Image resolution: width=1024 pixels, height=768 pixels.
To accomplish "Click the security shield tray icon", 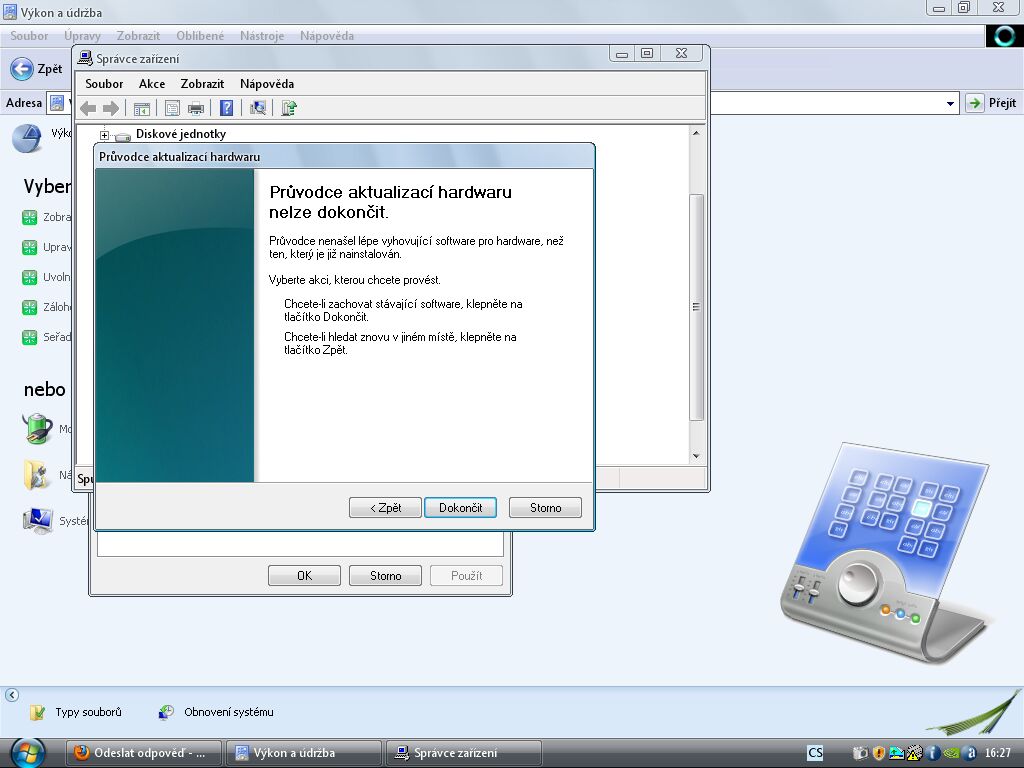I will pyautogui.click(x=878, y=753).
